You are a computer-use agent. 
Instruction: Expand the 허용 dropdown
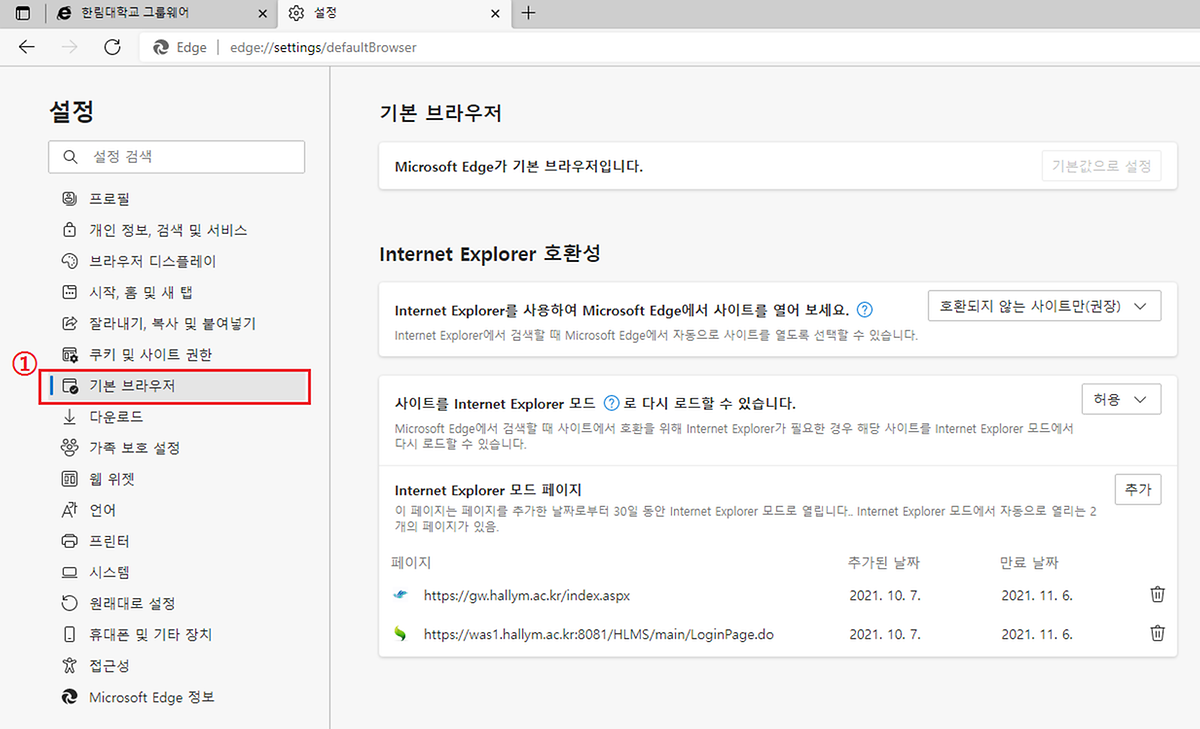[x=1120, y=399]
